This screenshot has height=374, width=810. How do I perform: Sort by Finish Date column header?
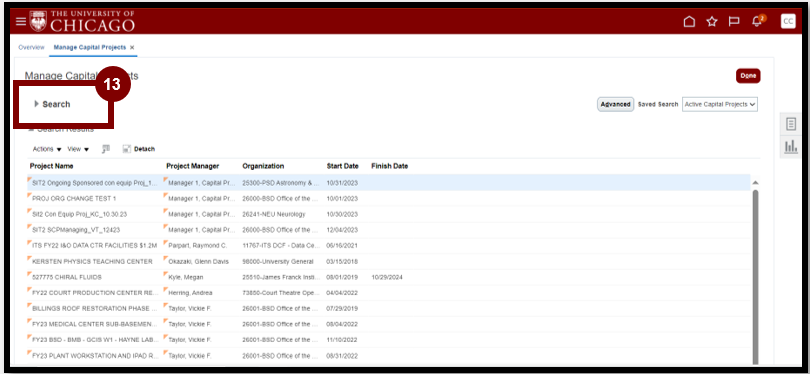pyautogui.click(x=390, y=166)
